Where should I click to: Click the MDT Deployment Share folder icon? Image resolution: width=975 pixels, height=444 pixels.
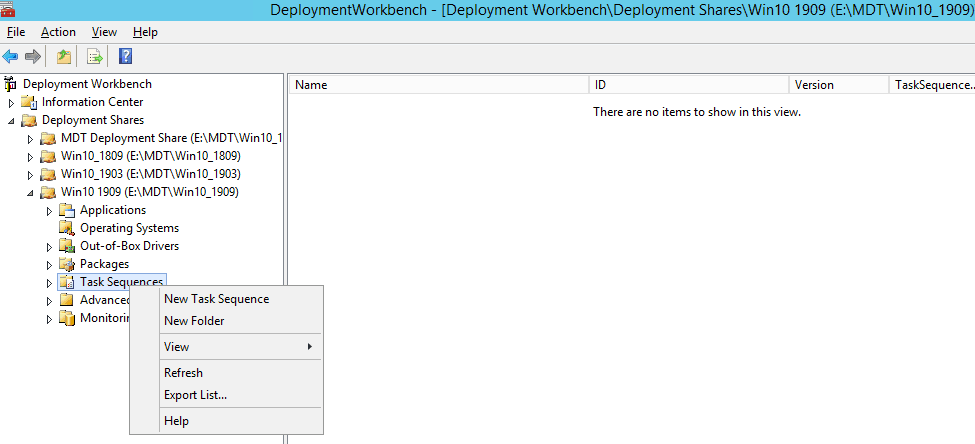(x=48, y=138)
